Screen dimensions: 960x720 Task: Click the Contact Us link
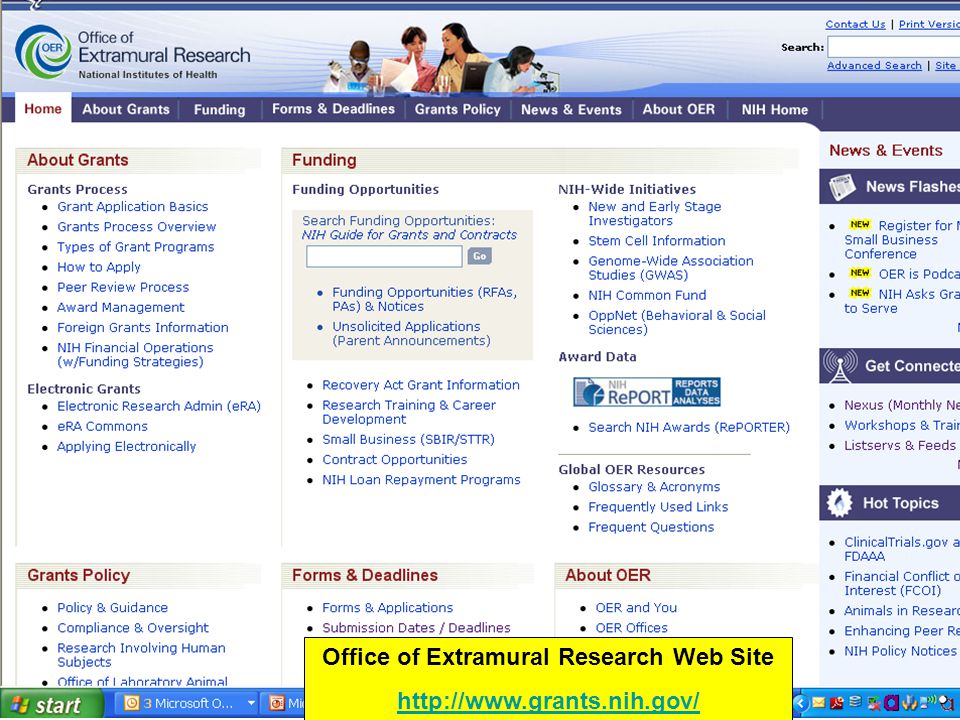click(x=855, y=24)
